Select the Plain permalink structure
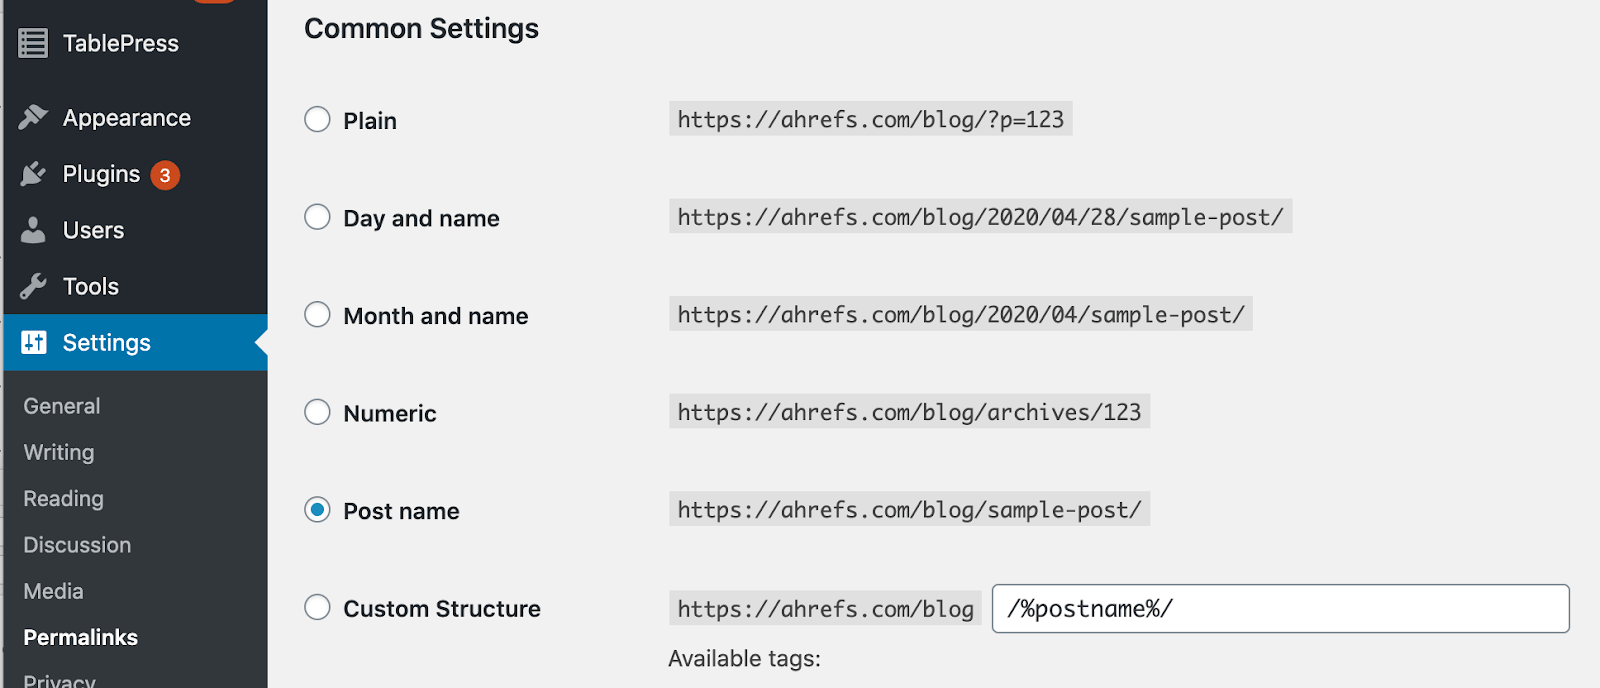 click(x=316, y=119)
